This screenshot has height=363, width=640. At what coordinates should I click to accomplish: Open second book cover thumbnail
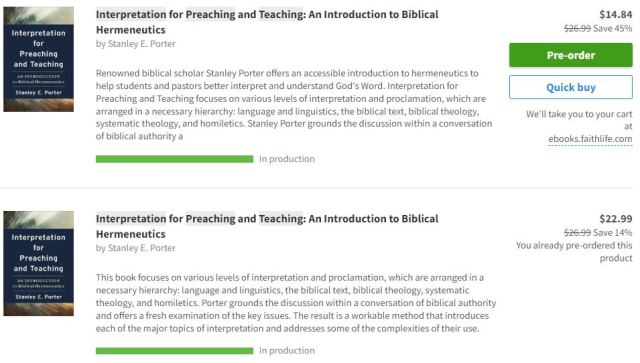tap(39, 263)
